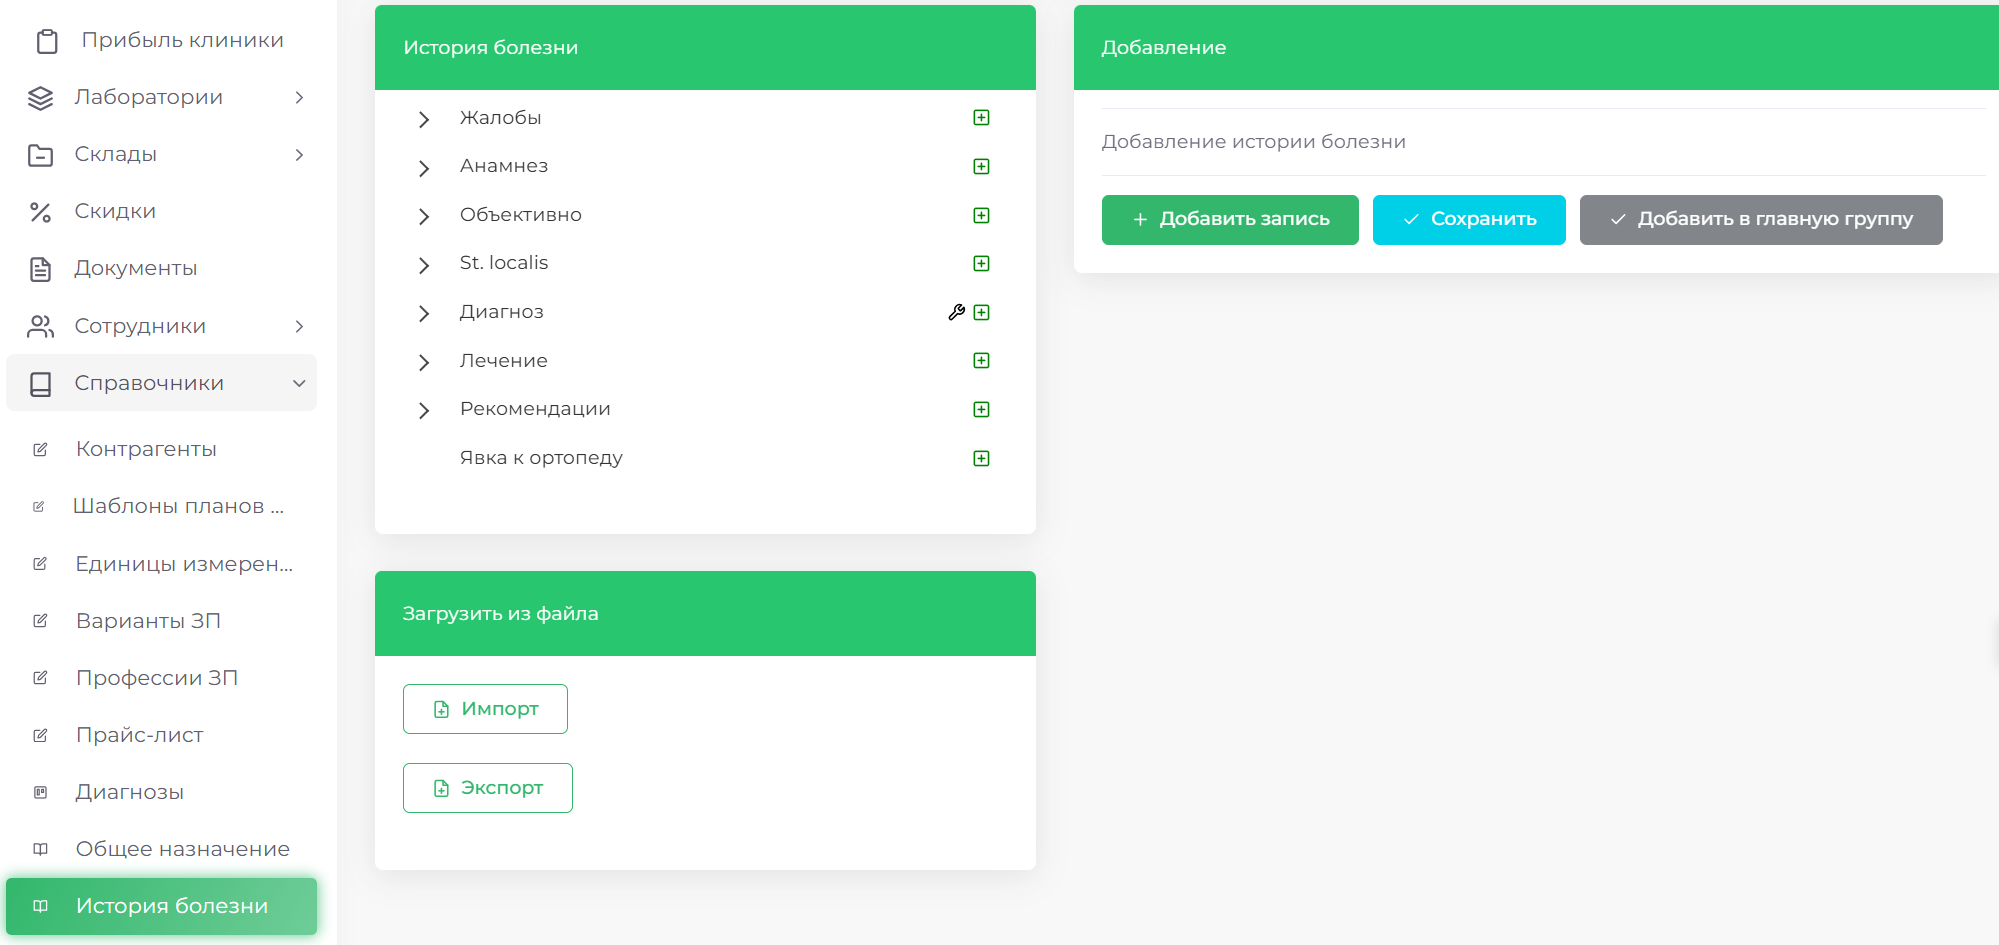Click the plus icon in Объективно row
Image resolution: width=1999 pixels, height=945 pixels.
click(981, 215)
